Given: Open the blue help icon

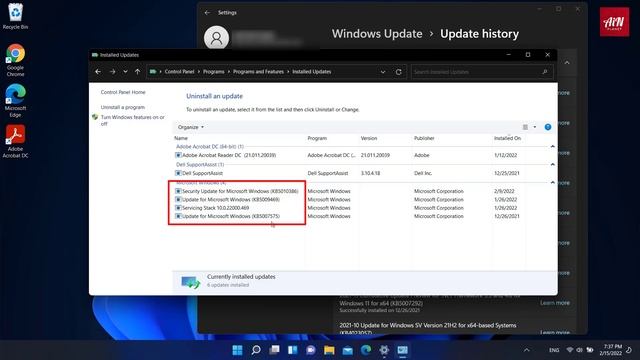Looking at the screenshot, I should [x=548, y=127].
